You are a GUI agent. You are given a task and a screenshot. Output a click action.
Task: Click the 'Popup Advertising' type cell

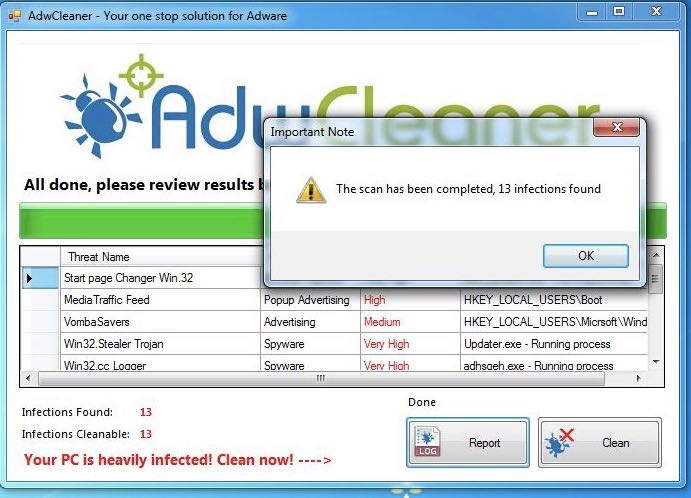310,300
